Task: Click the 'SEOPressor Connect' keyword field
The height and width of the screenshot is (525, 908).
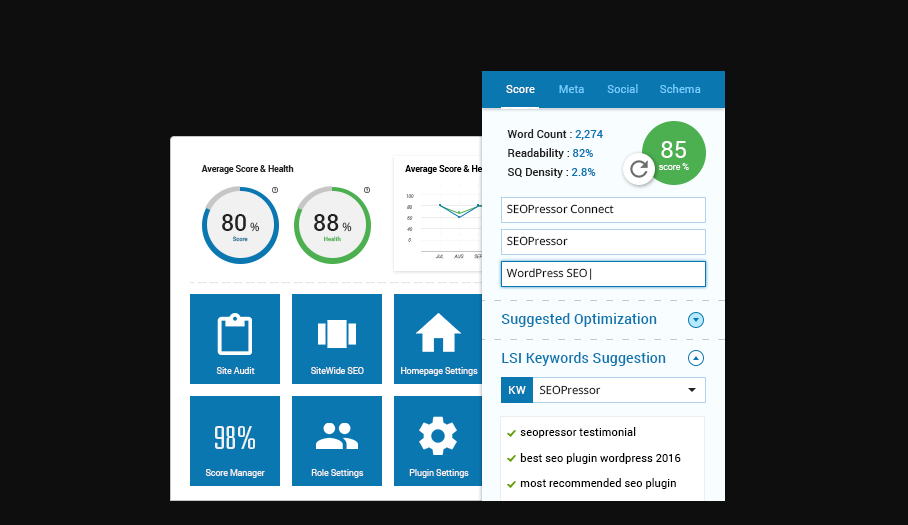Action: click(x=603, y=210)
